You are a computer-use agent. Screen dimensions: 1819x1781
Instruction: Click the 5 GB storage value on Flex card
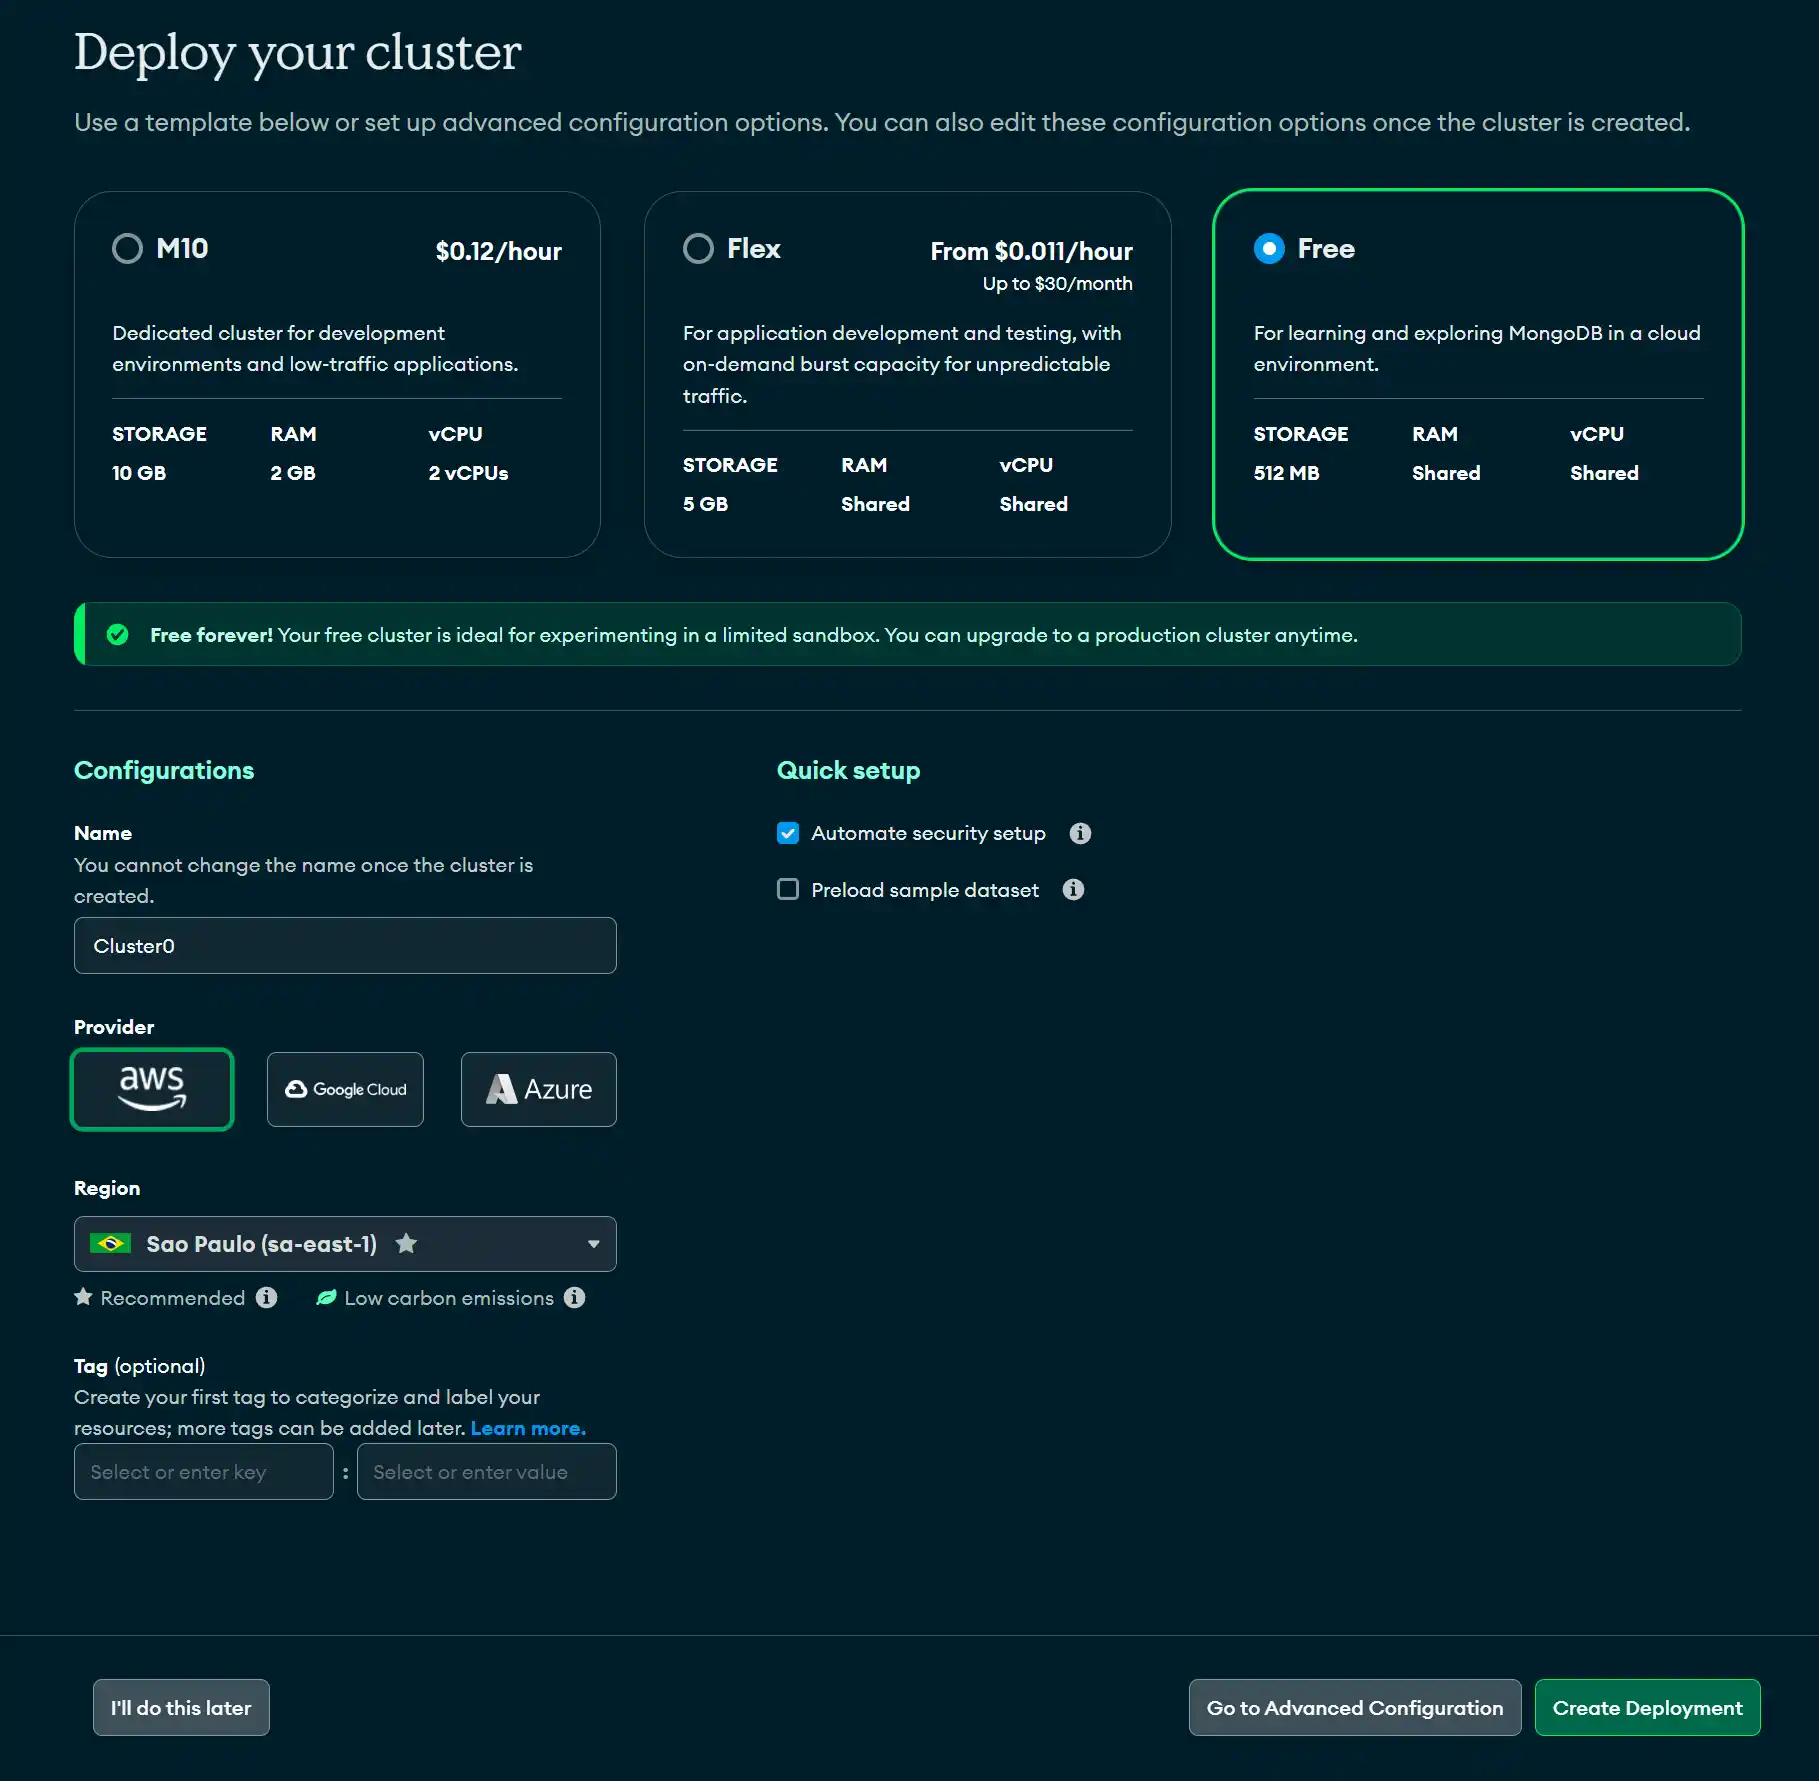[x=706, y=504]
